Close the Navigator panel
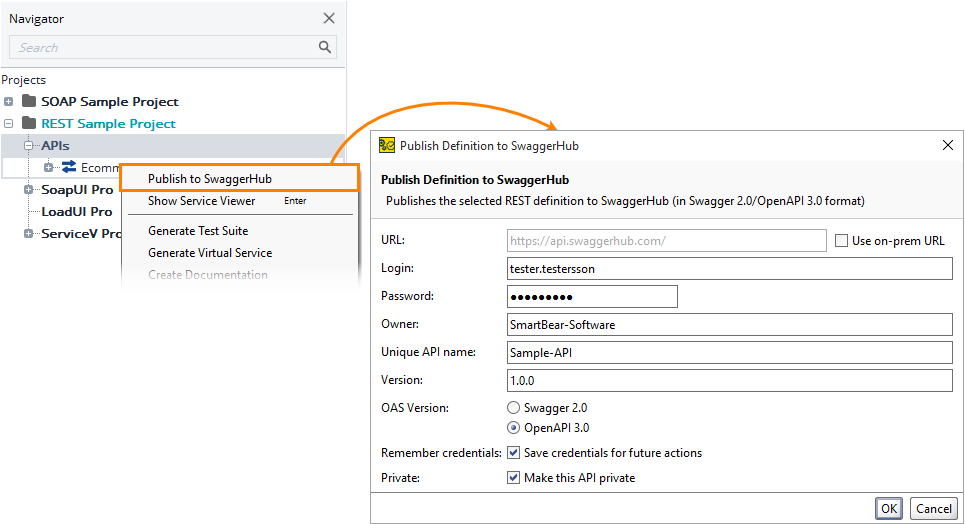 pyautogui.click(x=329, y=18)
